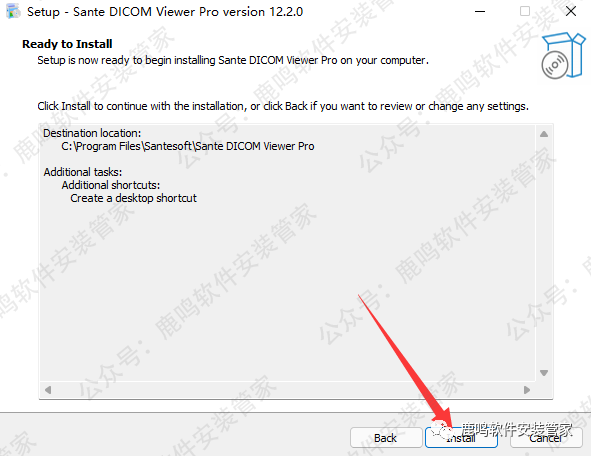Select the C:\Program Files\Santesoft path text
This screenshot has height=456, width=591.
tap(188, 146)
